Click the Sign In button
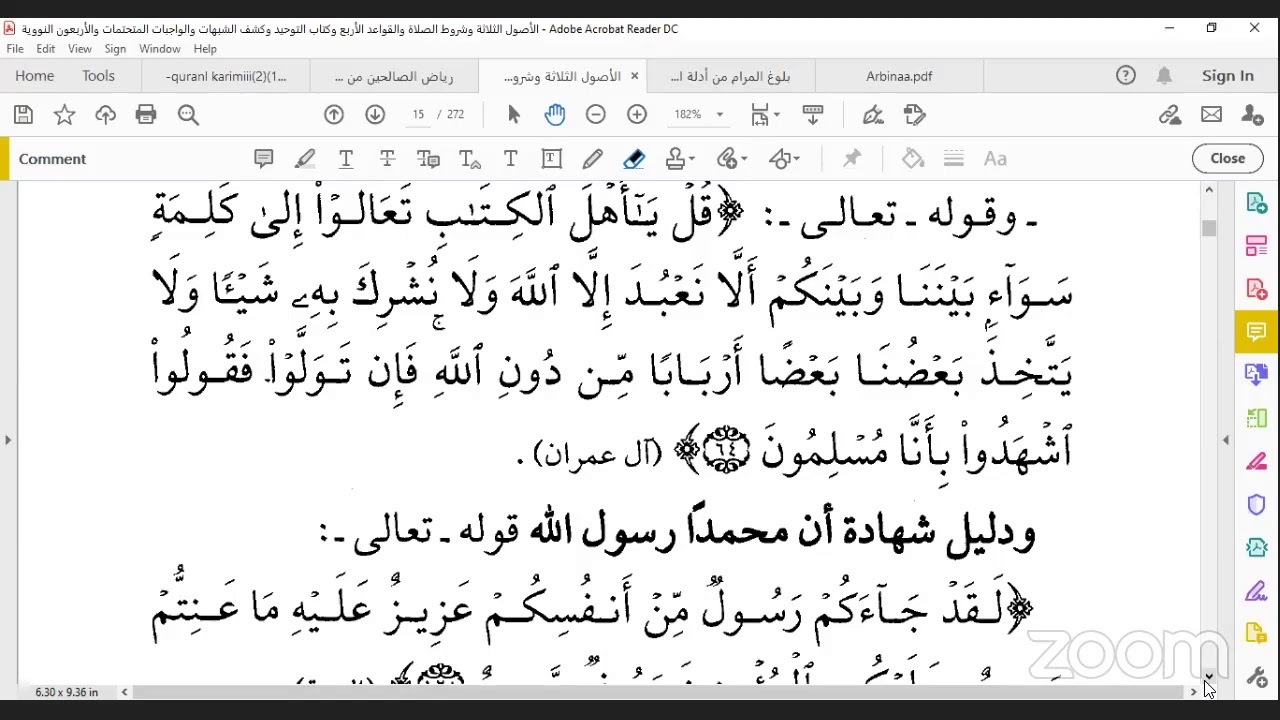This screenshot has width=1280, height=720. (x=1228, y=76)
